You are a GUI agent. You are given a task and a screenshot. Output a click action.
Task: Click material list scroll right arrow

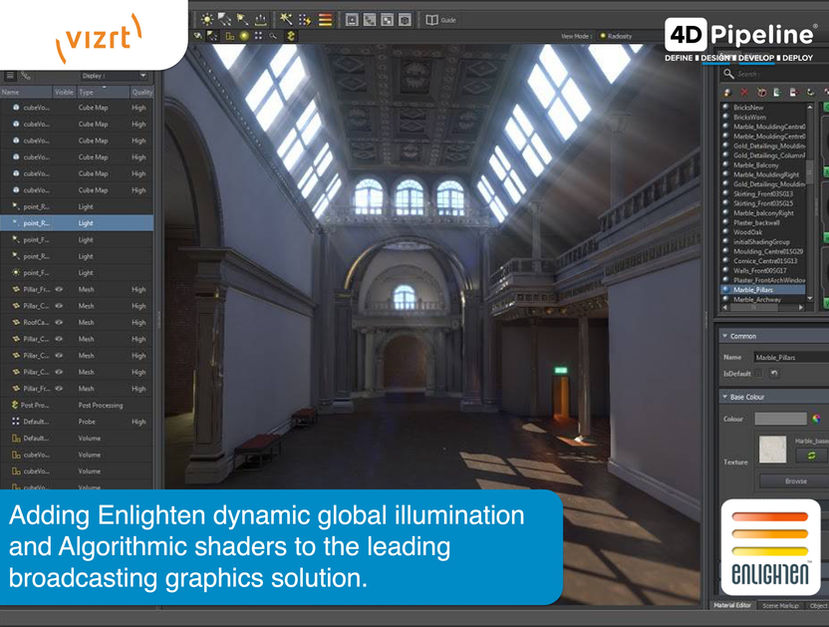[x=801, y=307]
